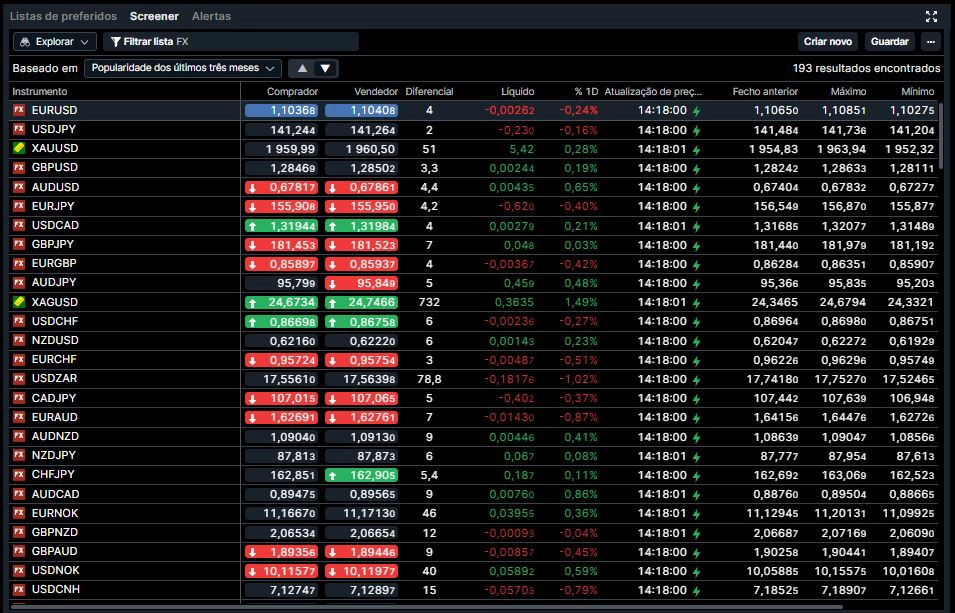
Task: Click the Guardar button
Action: (889, 41)
